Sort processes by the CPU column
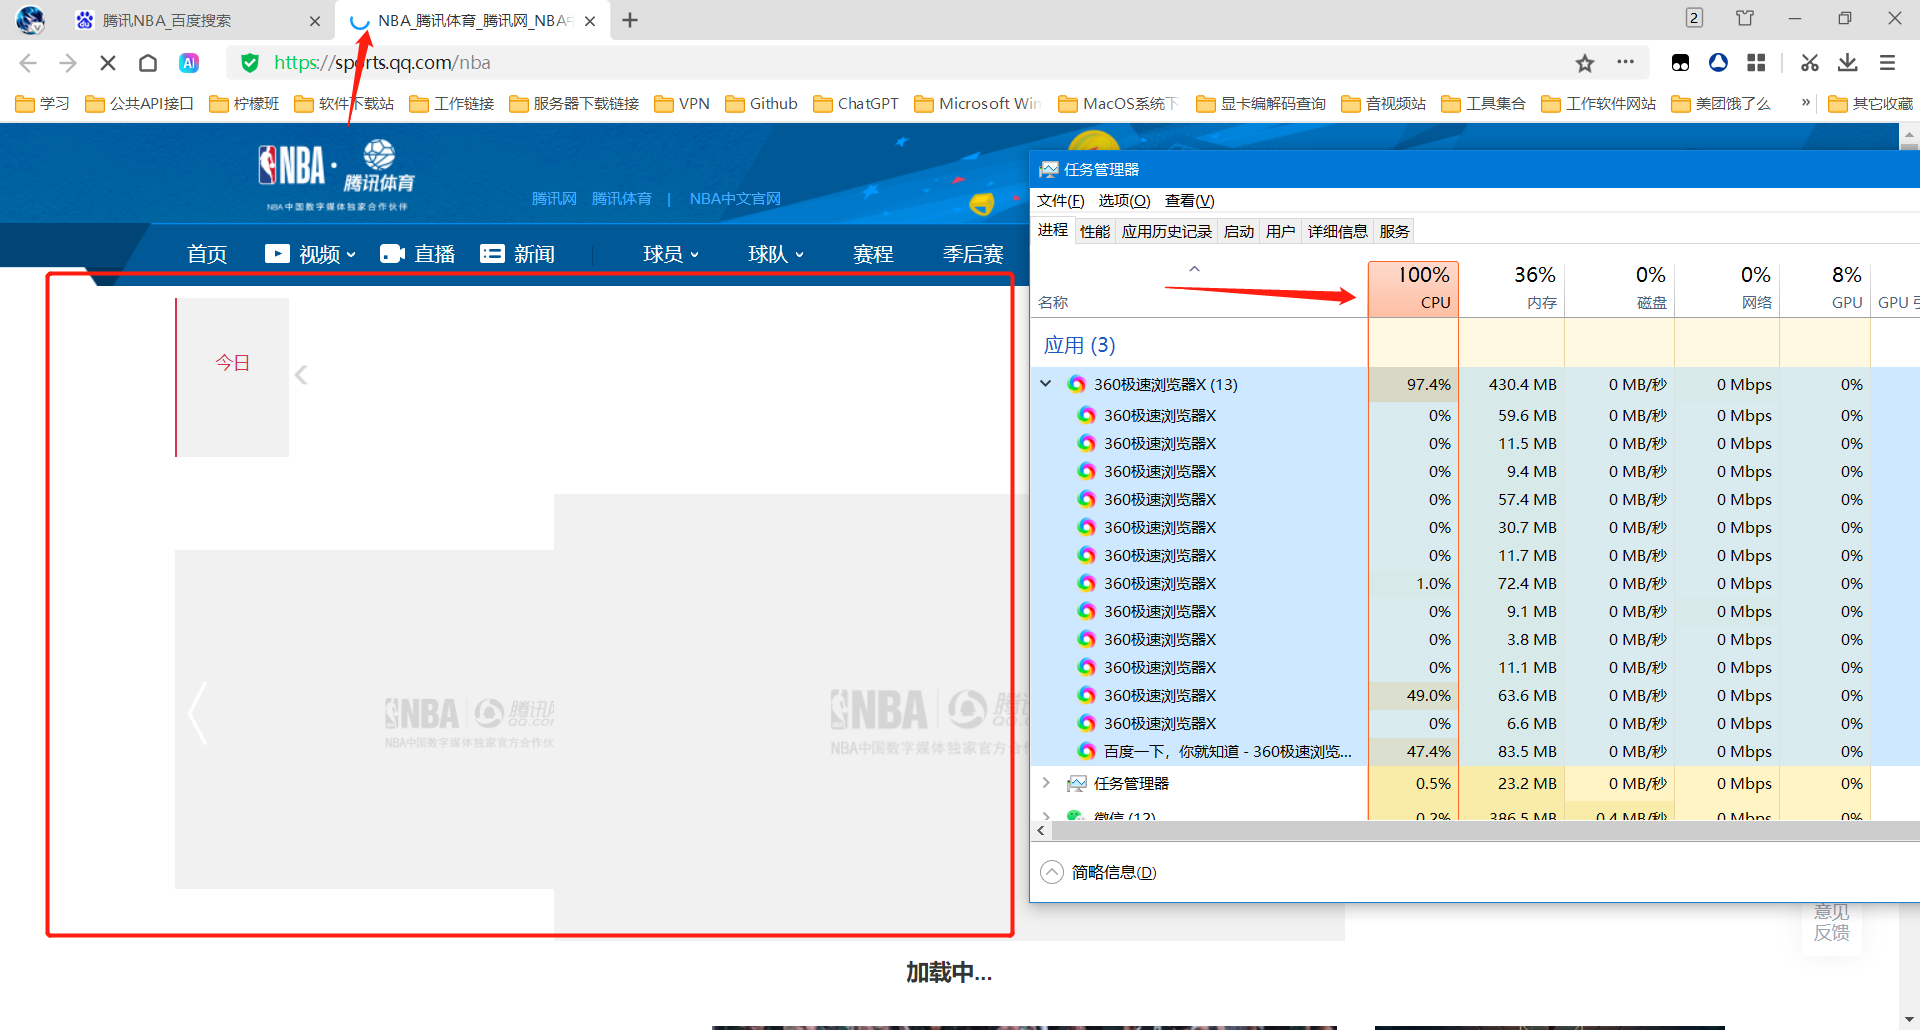The image size is (1920, 1030). point(1413,289)
